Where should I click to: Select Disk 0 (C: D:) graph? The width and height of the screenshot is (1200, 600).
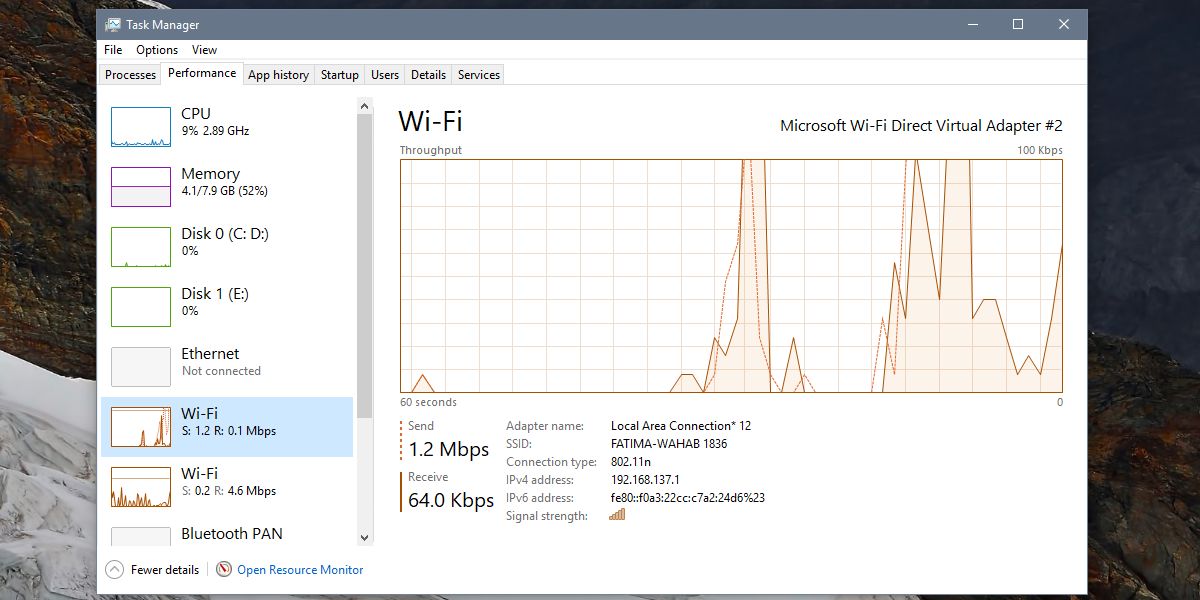141,247
